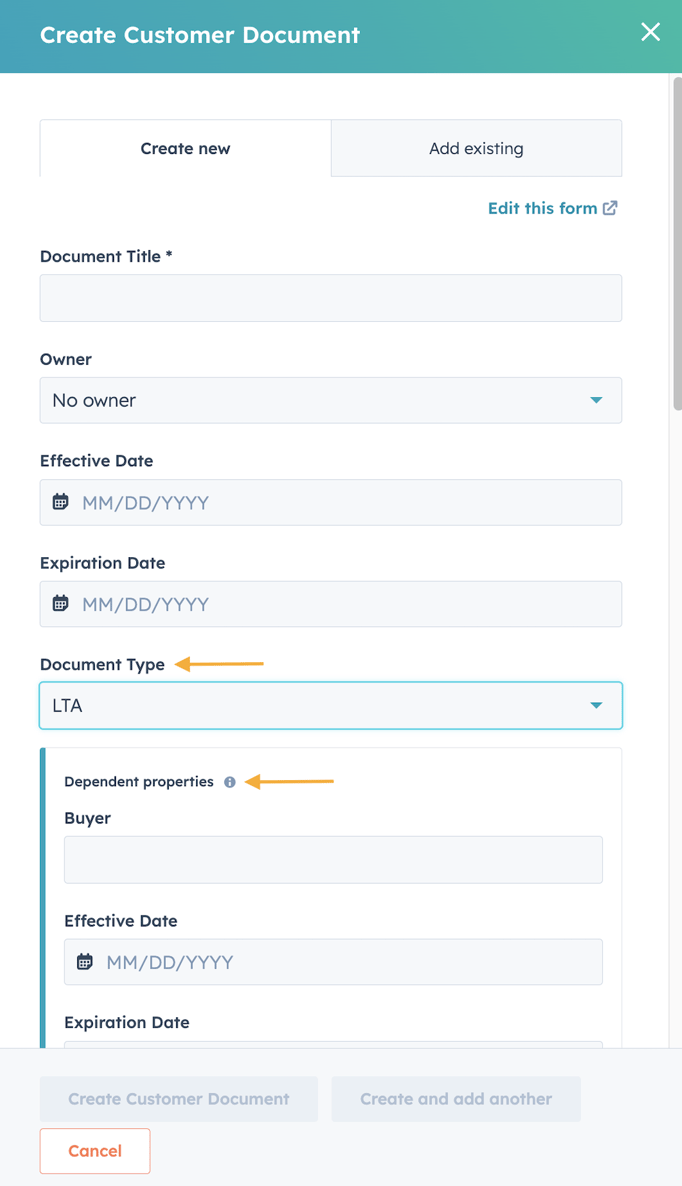
Task: Switch to the Create new tab
Action: coord(185,148)
